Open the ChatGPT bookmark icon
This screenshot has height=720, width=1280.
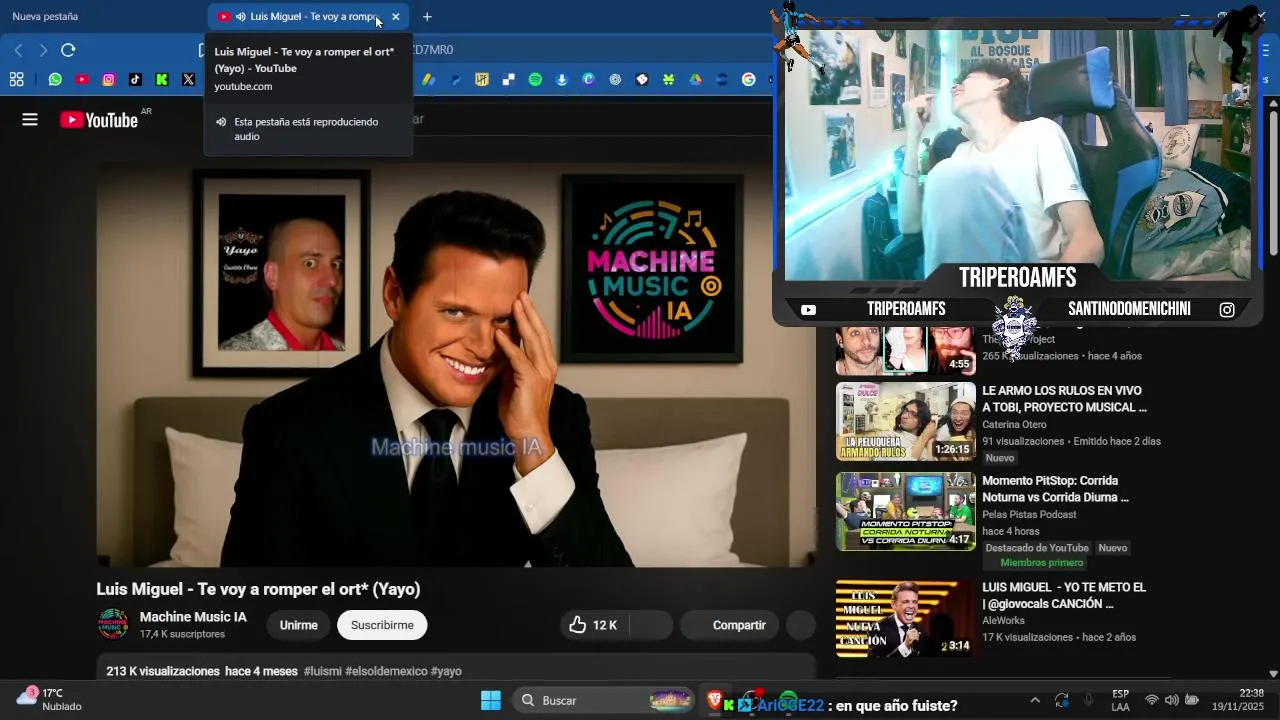click(x=615, y=79)
